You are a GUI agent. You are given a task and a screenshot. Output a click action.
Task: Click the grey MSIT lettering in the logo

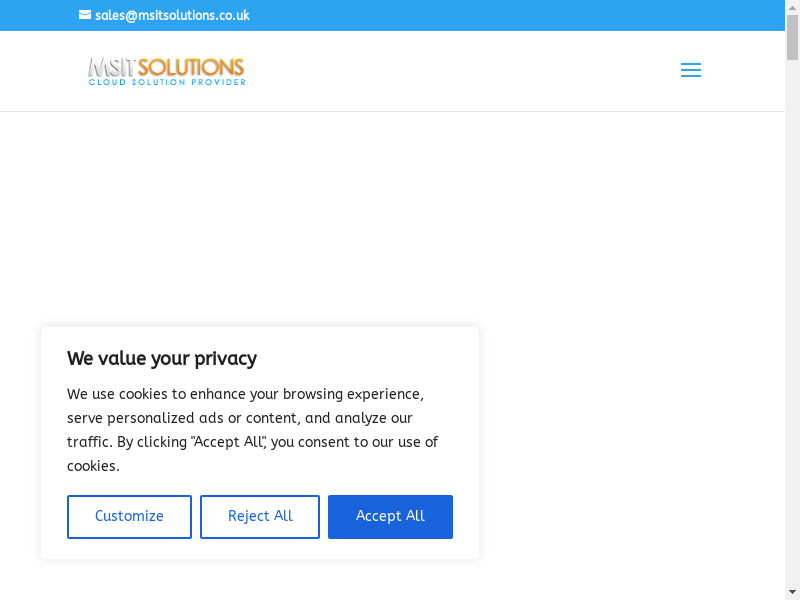(112, 67)
